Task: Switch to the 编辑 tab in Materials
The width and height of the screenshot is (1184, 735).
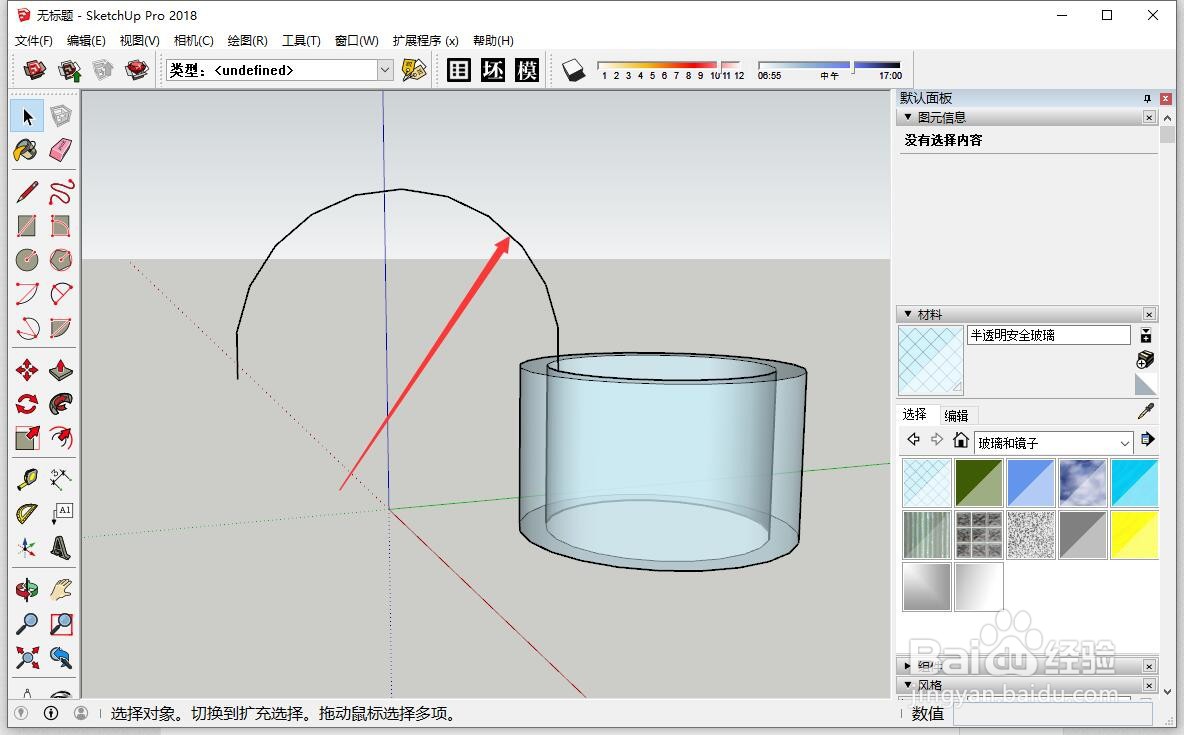Action: pyautogui.click(x=956, y=414)
